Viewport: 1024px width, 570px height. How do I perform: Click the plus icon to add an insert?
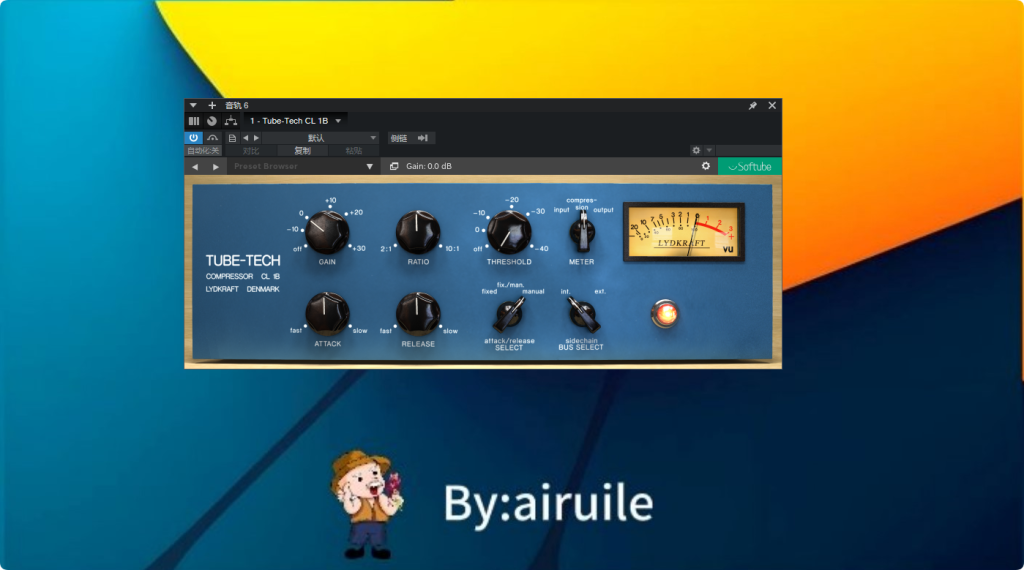(x=212, y=105)
